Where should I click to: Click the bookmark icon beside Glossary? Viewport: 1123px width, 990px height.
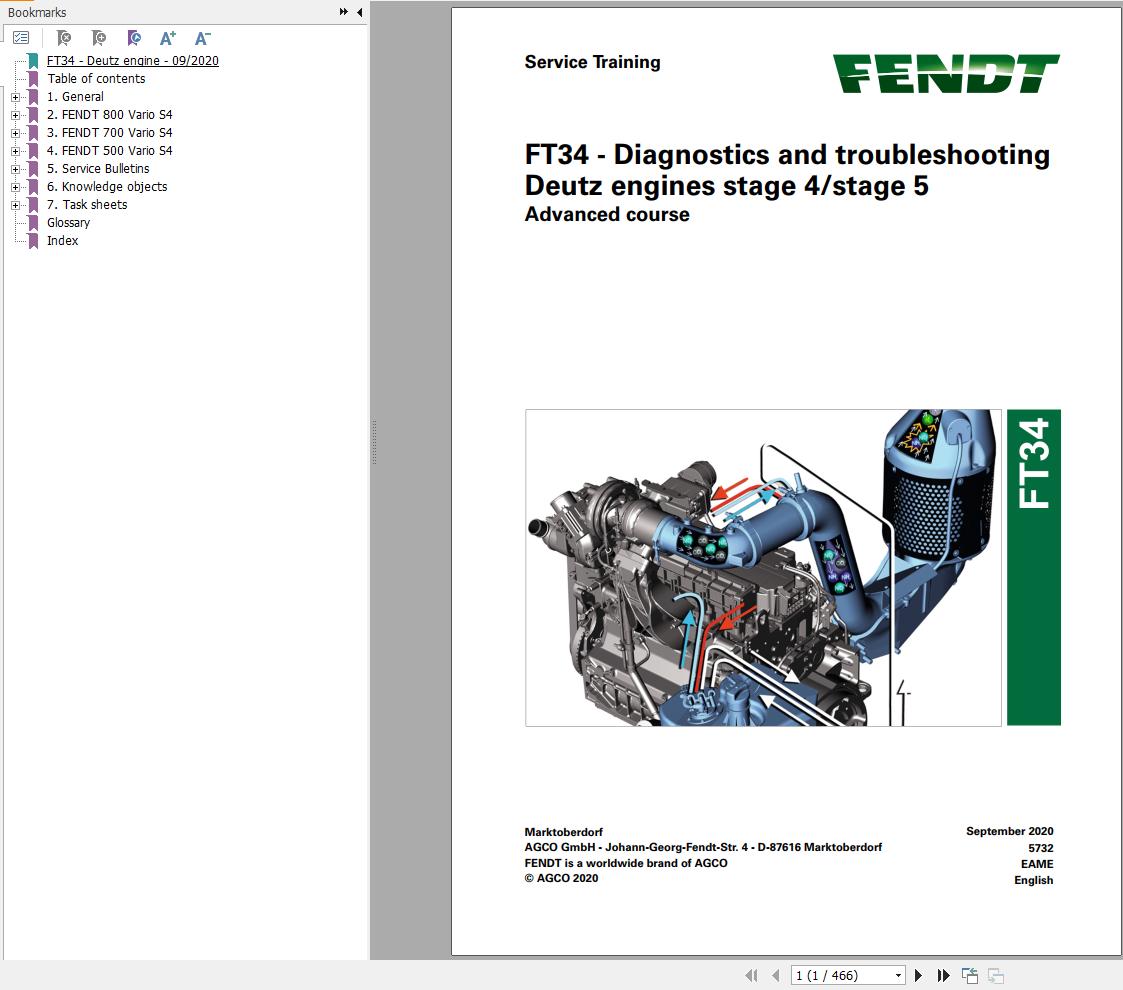(33, 223)
